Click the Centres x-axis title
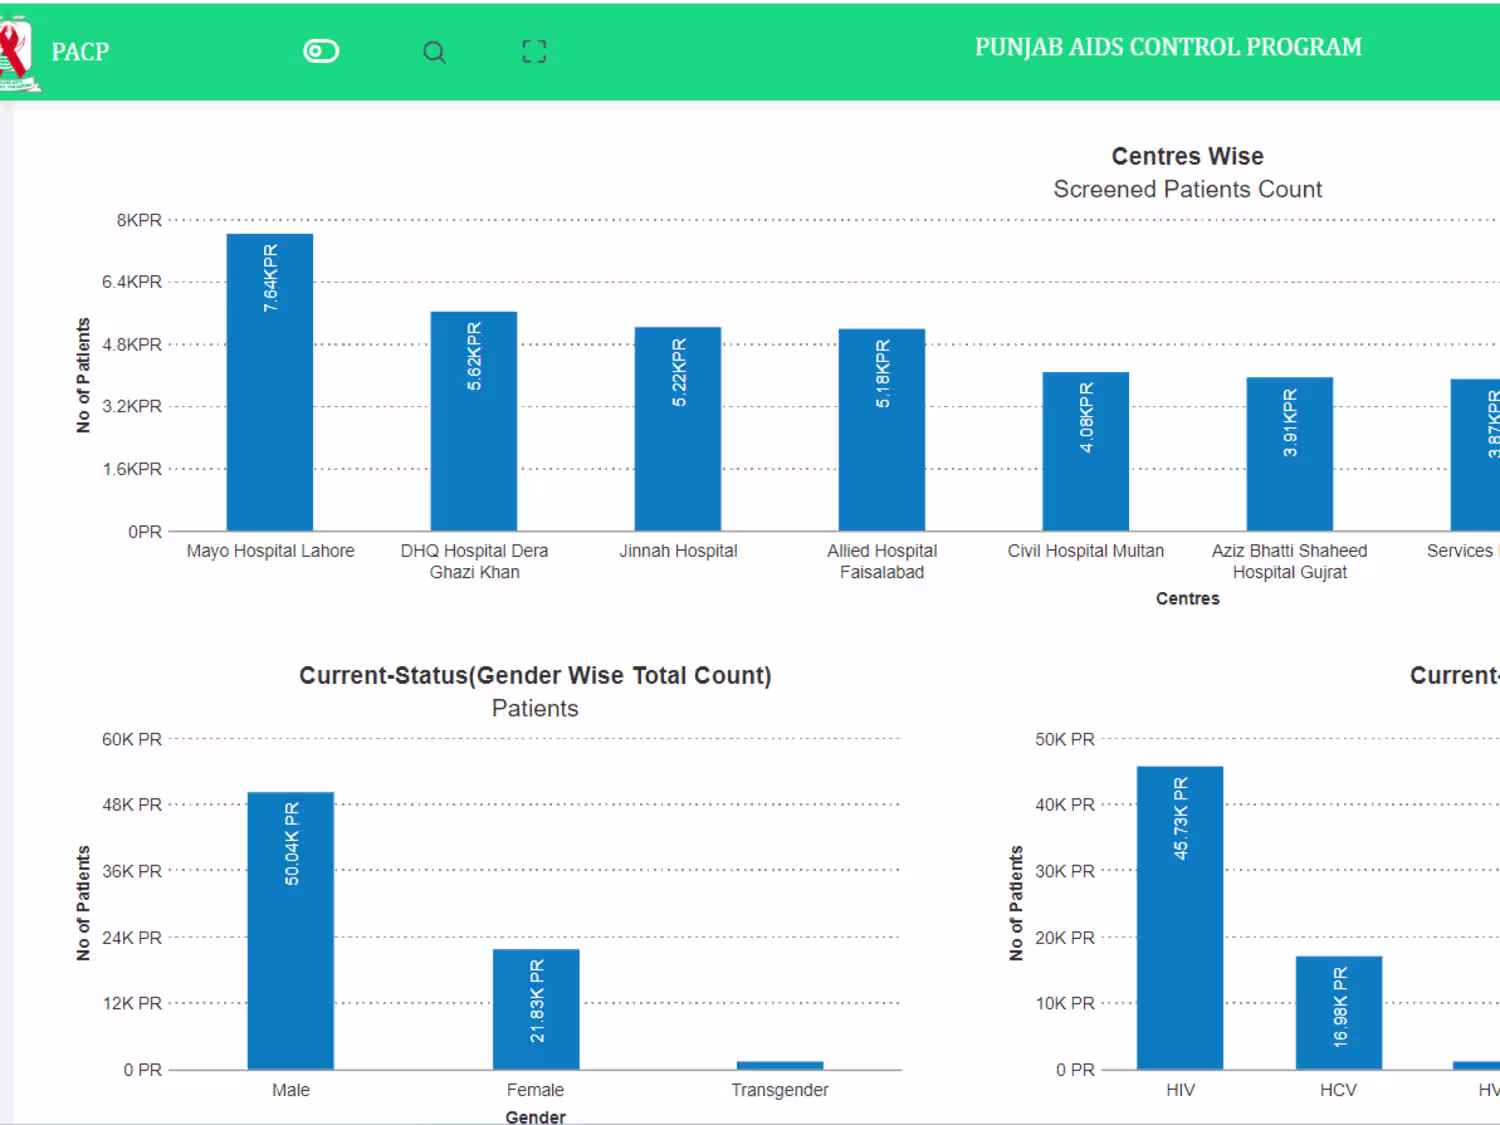 point(1188,599)
